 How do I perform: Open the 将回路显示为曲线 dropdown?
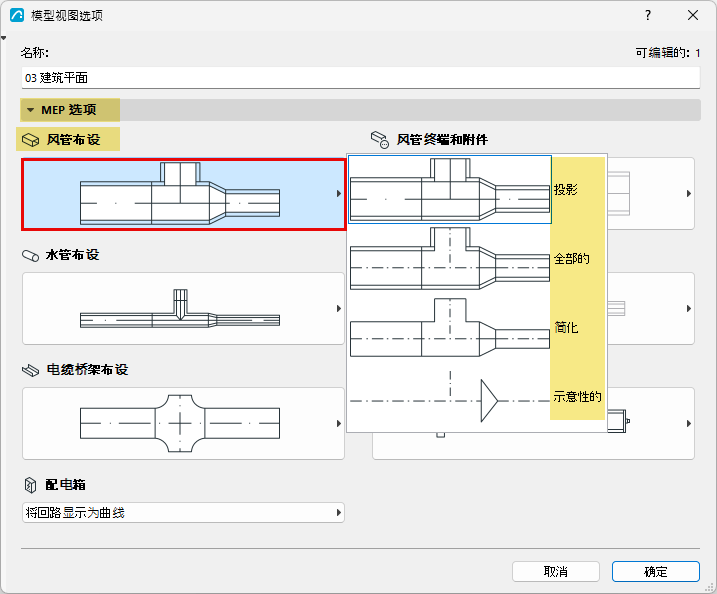click(x=183, y=513)
